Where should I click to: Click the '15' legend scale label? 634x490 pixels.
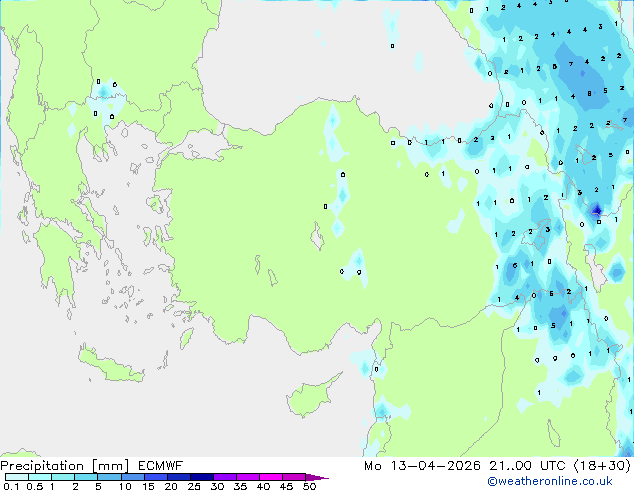(x=148, y=486)
